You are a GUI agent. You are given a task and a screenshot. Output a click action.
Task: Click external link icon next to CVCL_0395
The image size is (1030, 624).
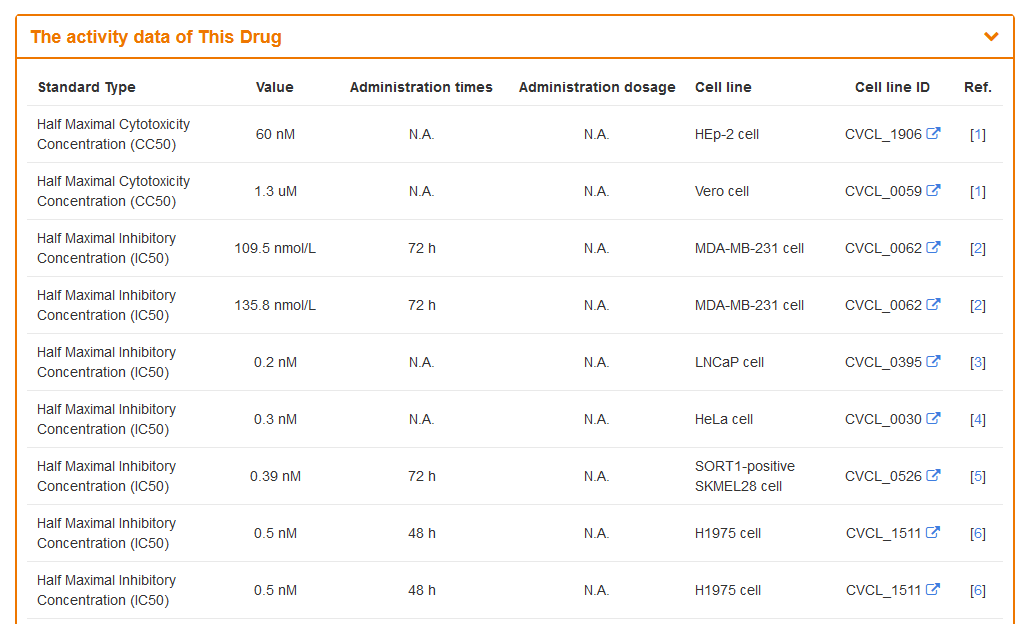pos(933,361)
